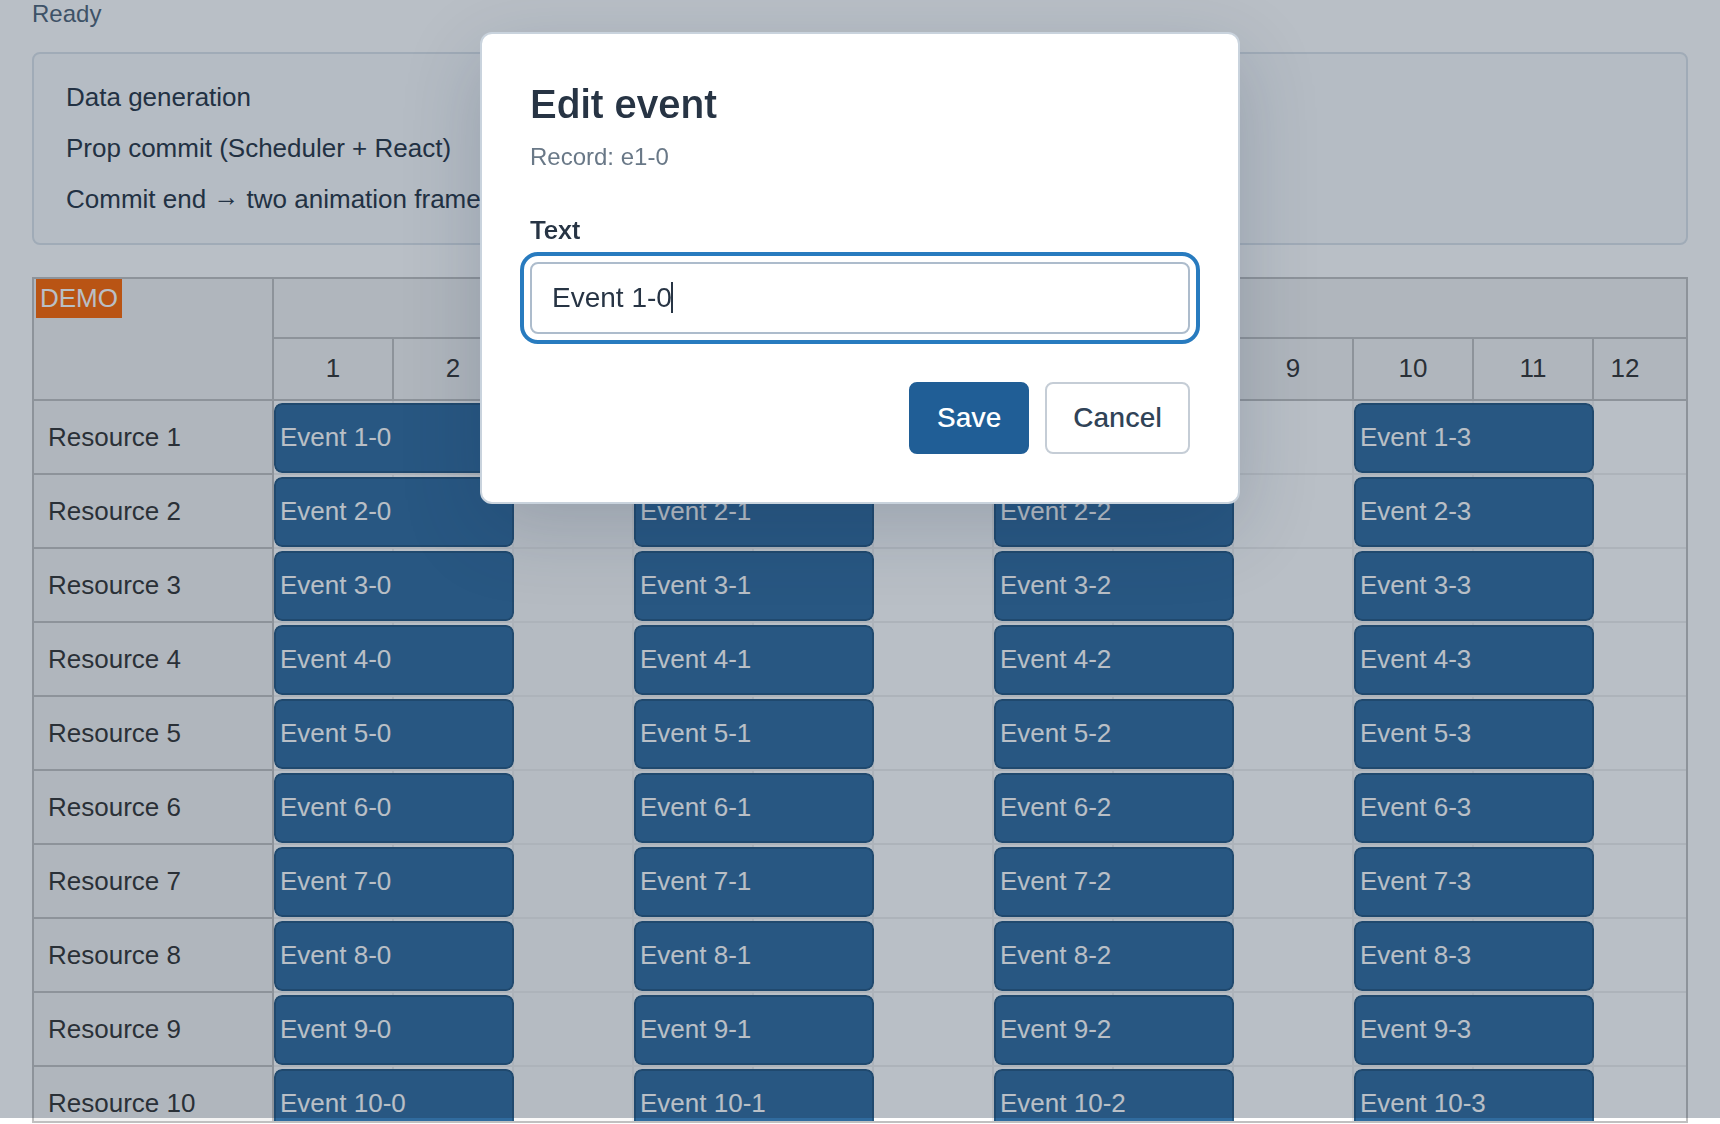1720x1124 pixels.
Task: Select Event 7-1 block
Action: 753,882
